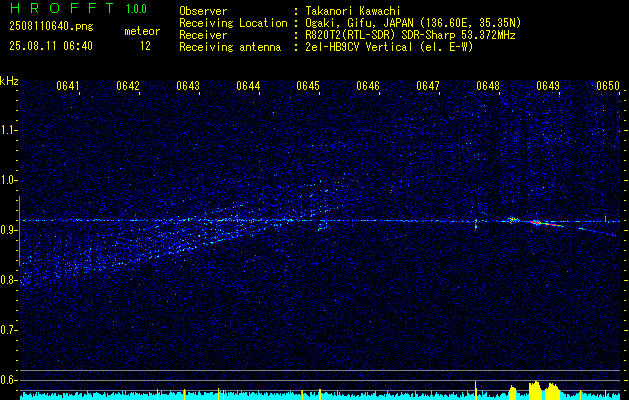Click the Receiver label
This screenshot has height=400, width=629.
point(203,35)
